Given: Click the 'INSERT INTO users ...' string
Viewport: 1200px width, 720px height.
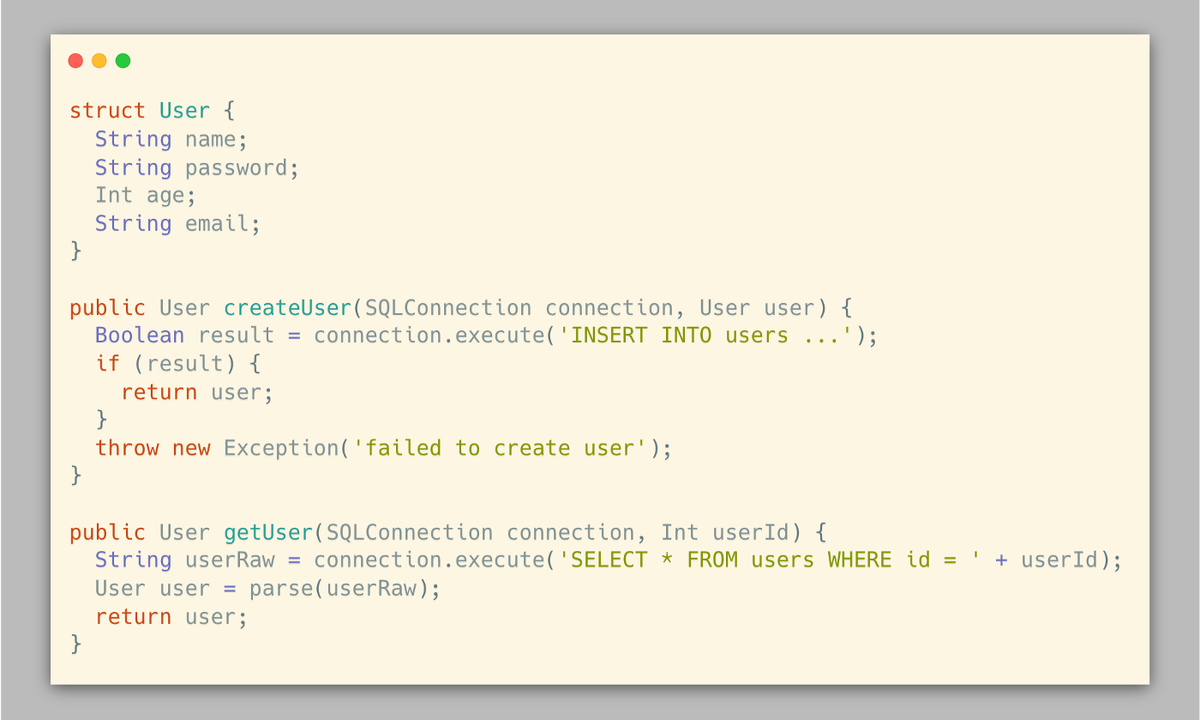Looking at the screenshot, I should click(705, 335).
